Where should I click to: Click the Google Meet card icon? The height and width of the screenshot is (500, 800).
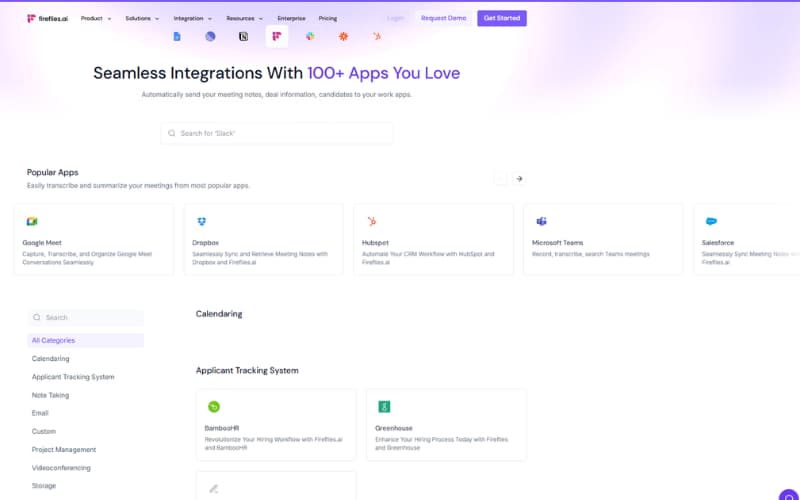coord(32,221)
